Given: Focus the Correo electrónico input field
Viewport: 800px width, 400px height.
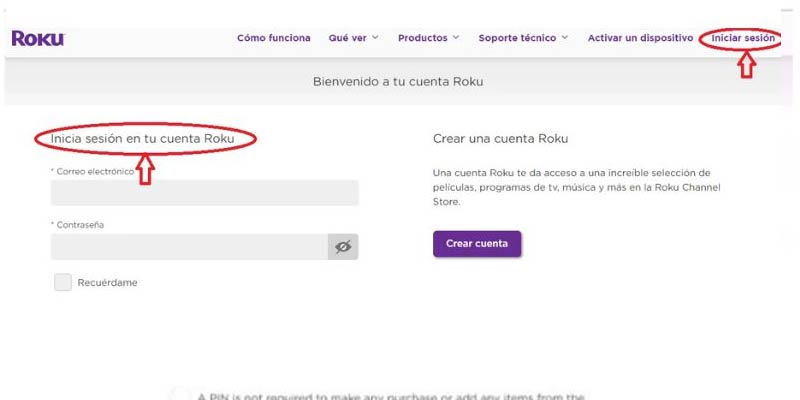Looking at the screenshot, I should click(205, 193).
